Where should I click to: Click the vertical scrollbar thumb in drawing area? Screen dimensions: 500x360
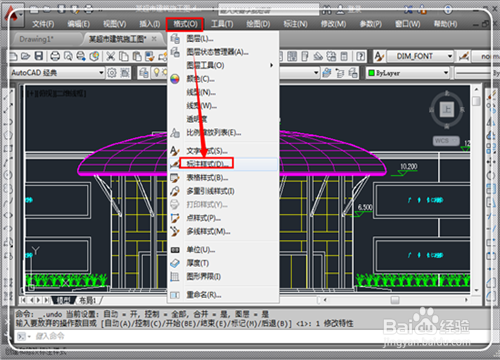point(476,101)
